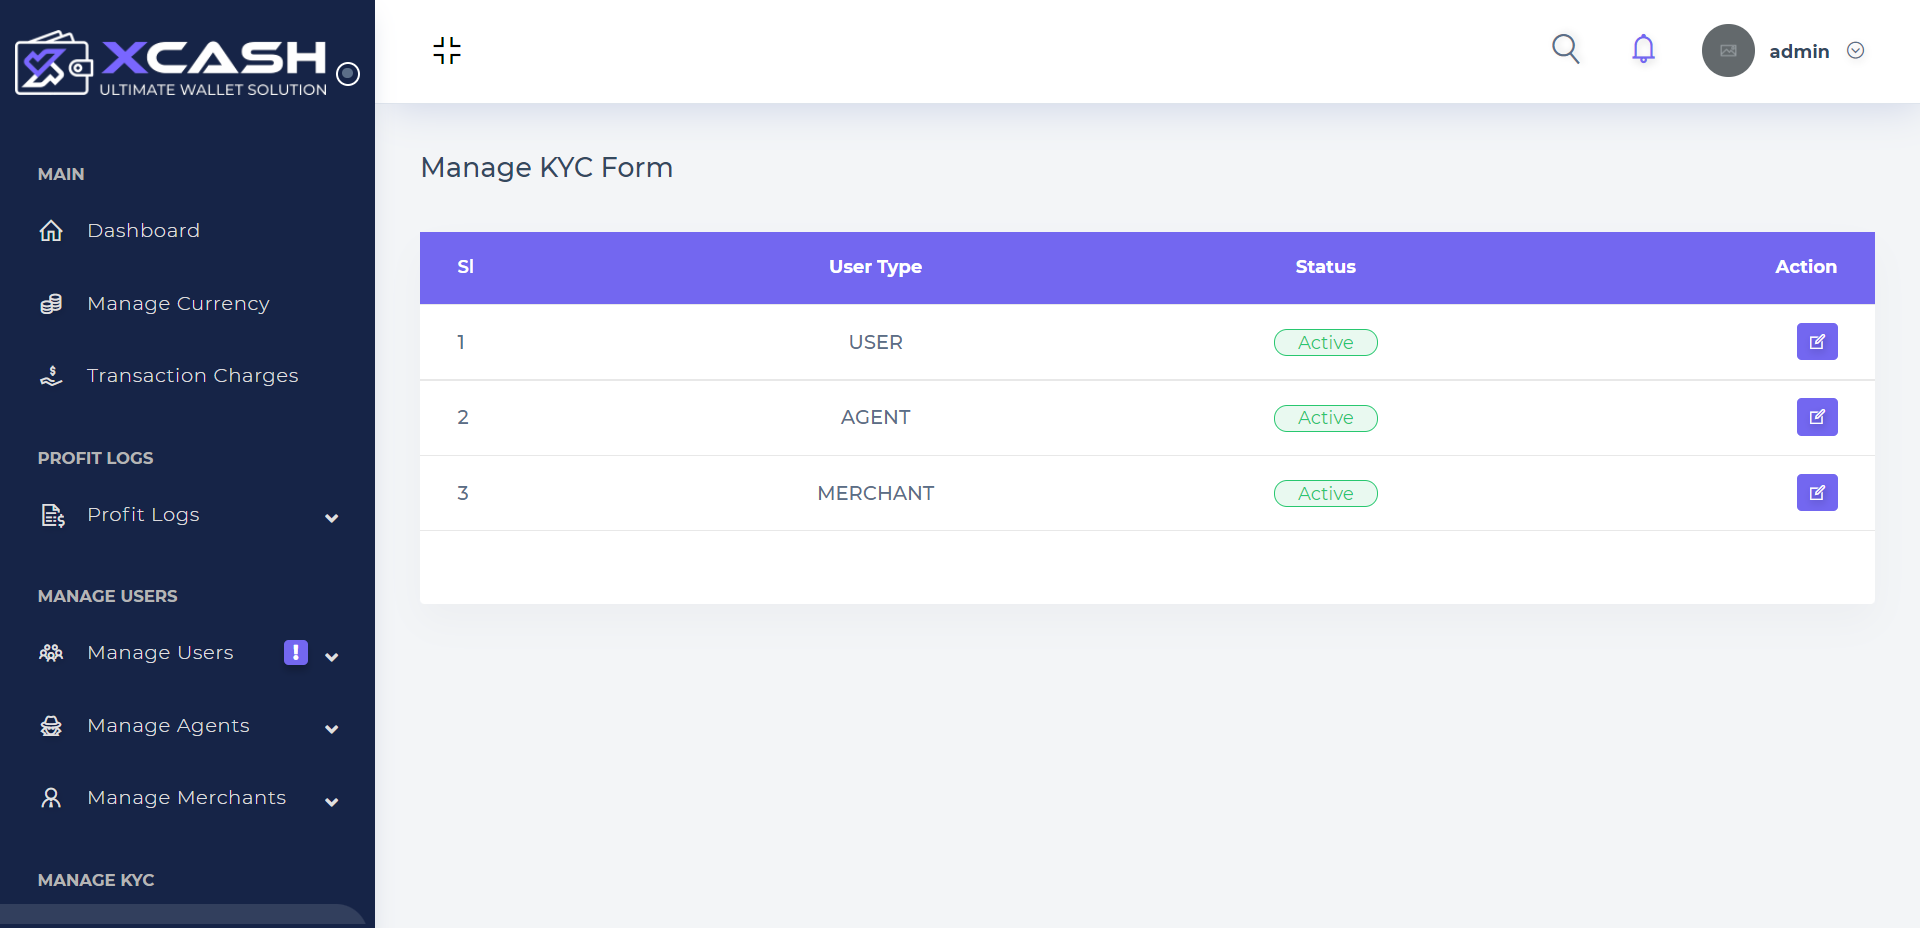The width and height of the screenshot is (1920, 928).
Task: Click the admin profile avatar
Action: click(1728, 51)
